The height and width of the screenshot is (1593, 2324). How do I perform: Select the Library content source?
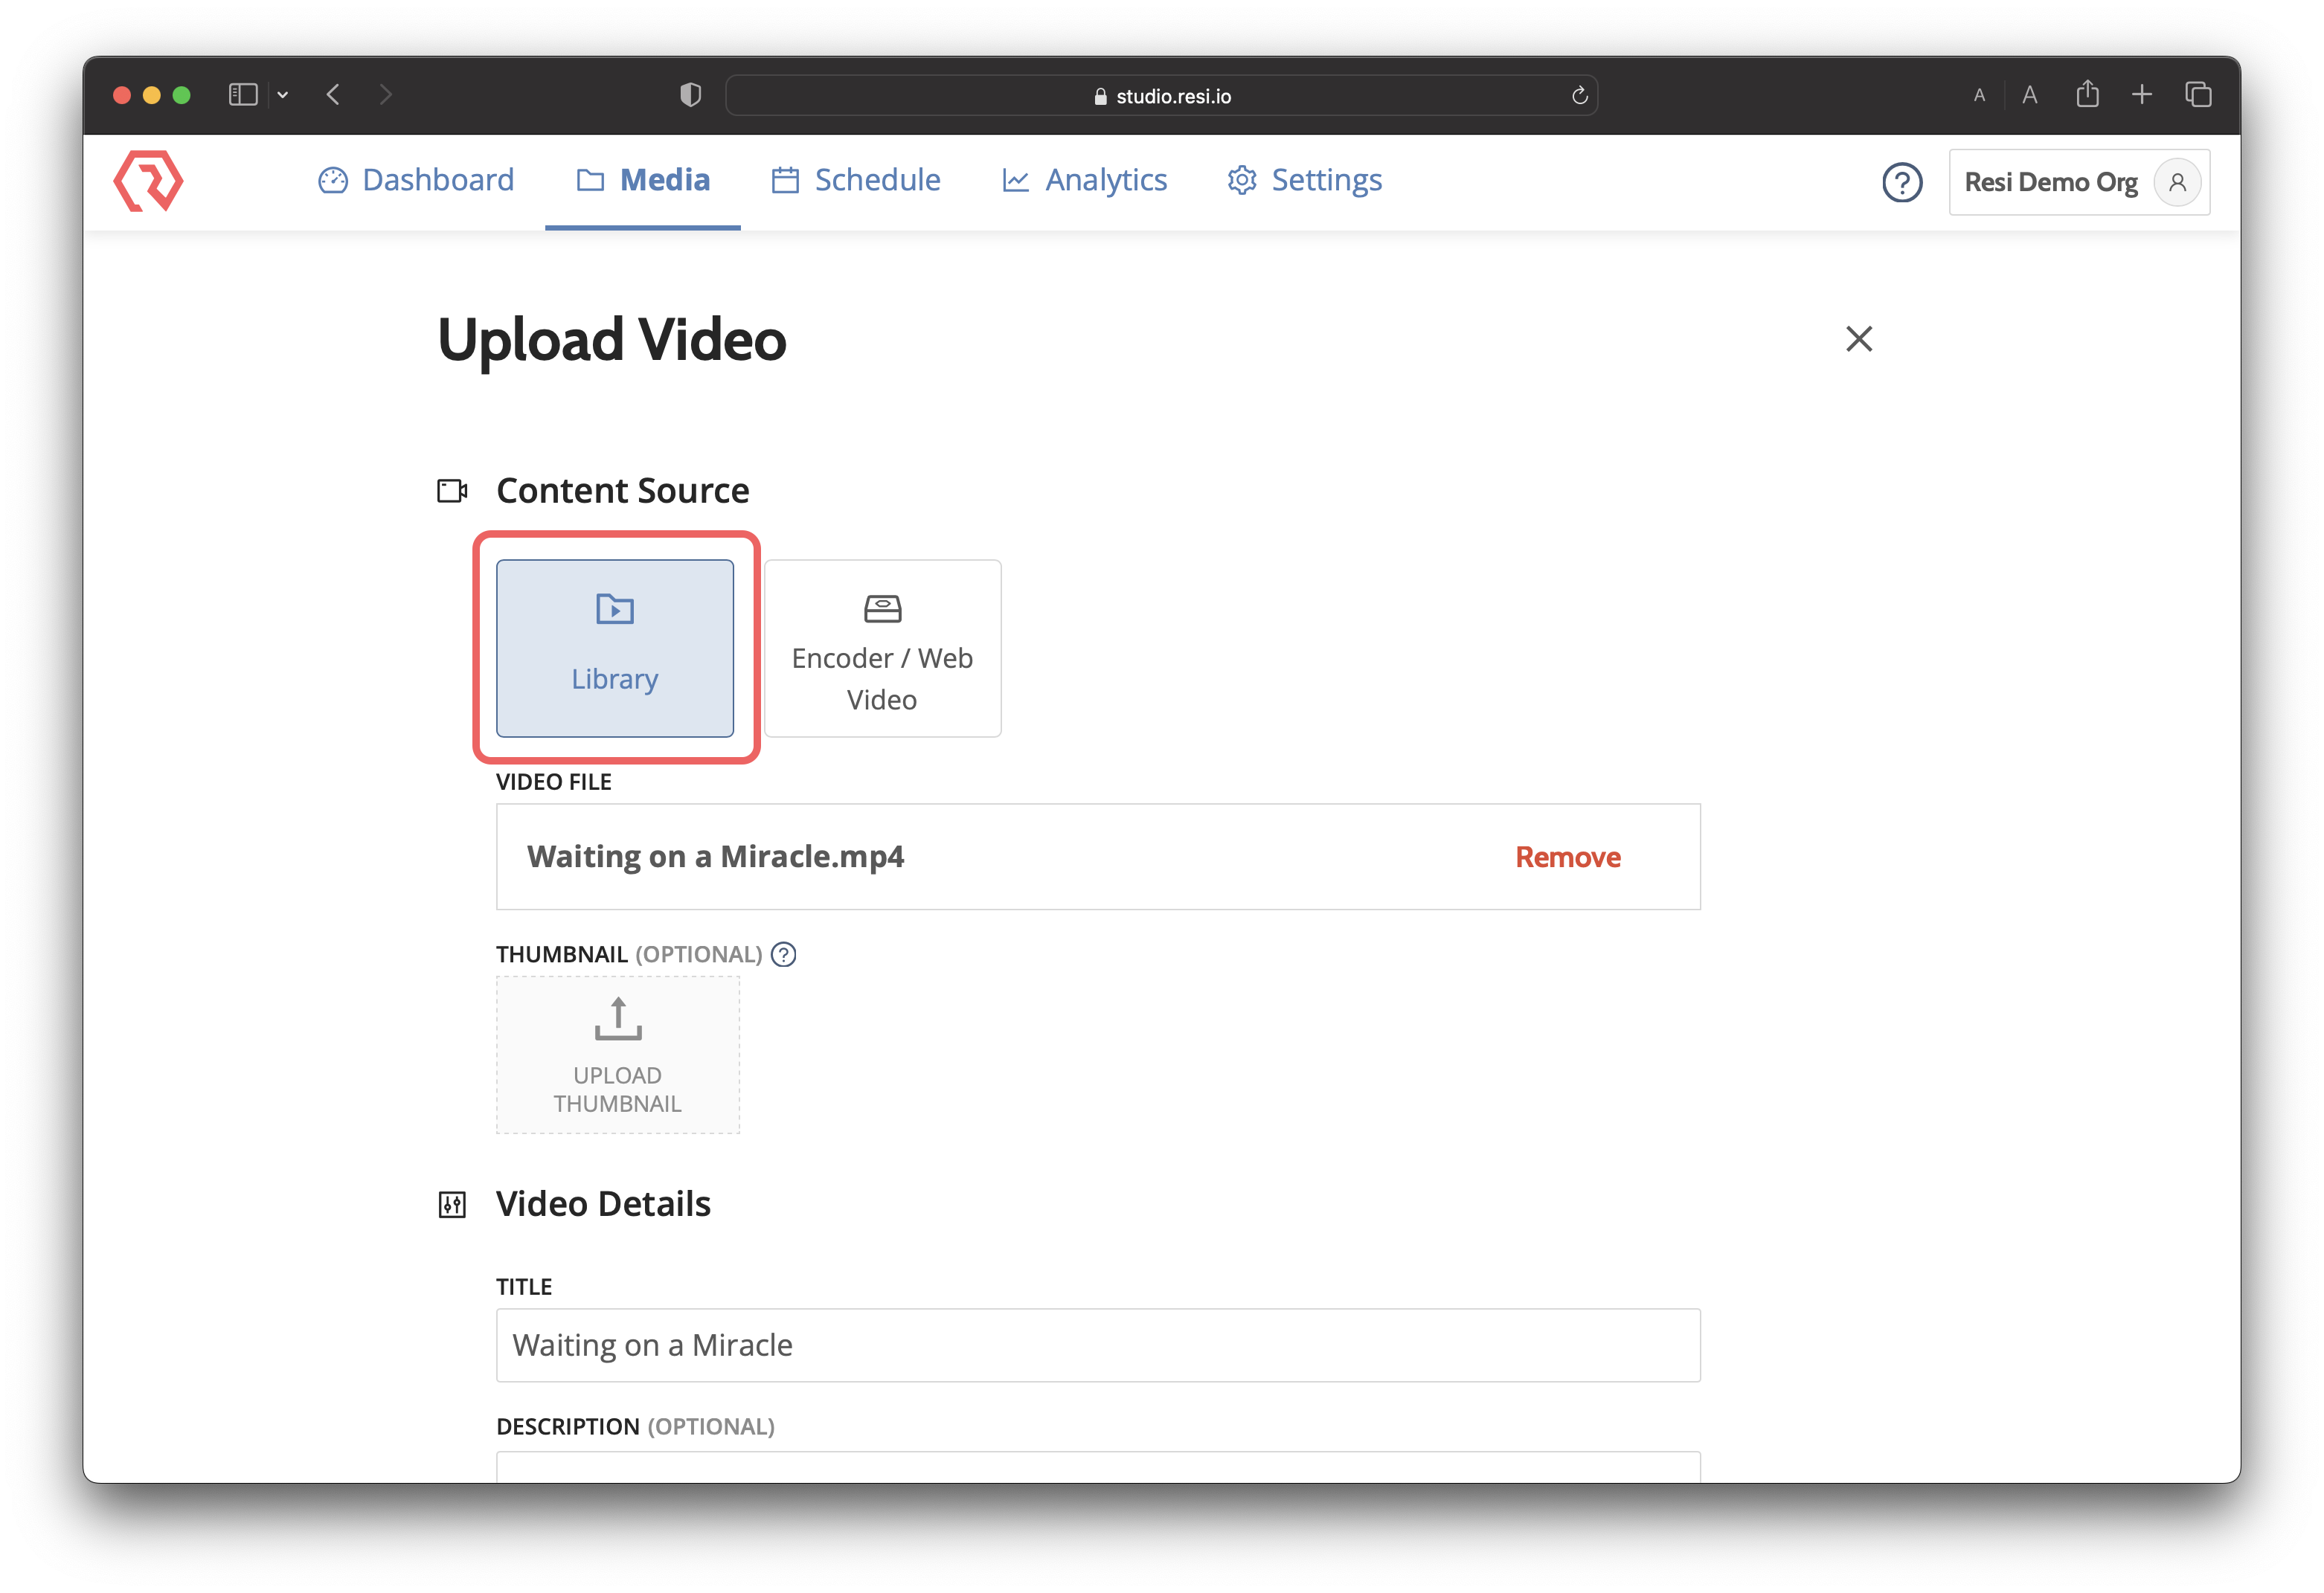615,648
